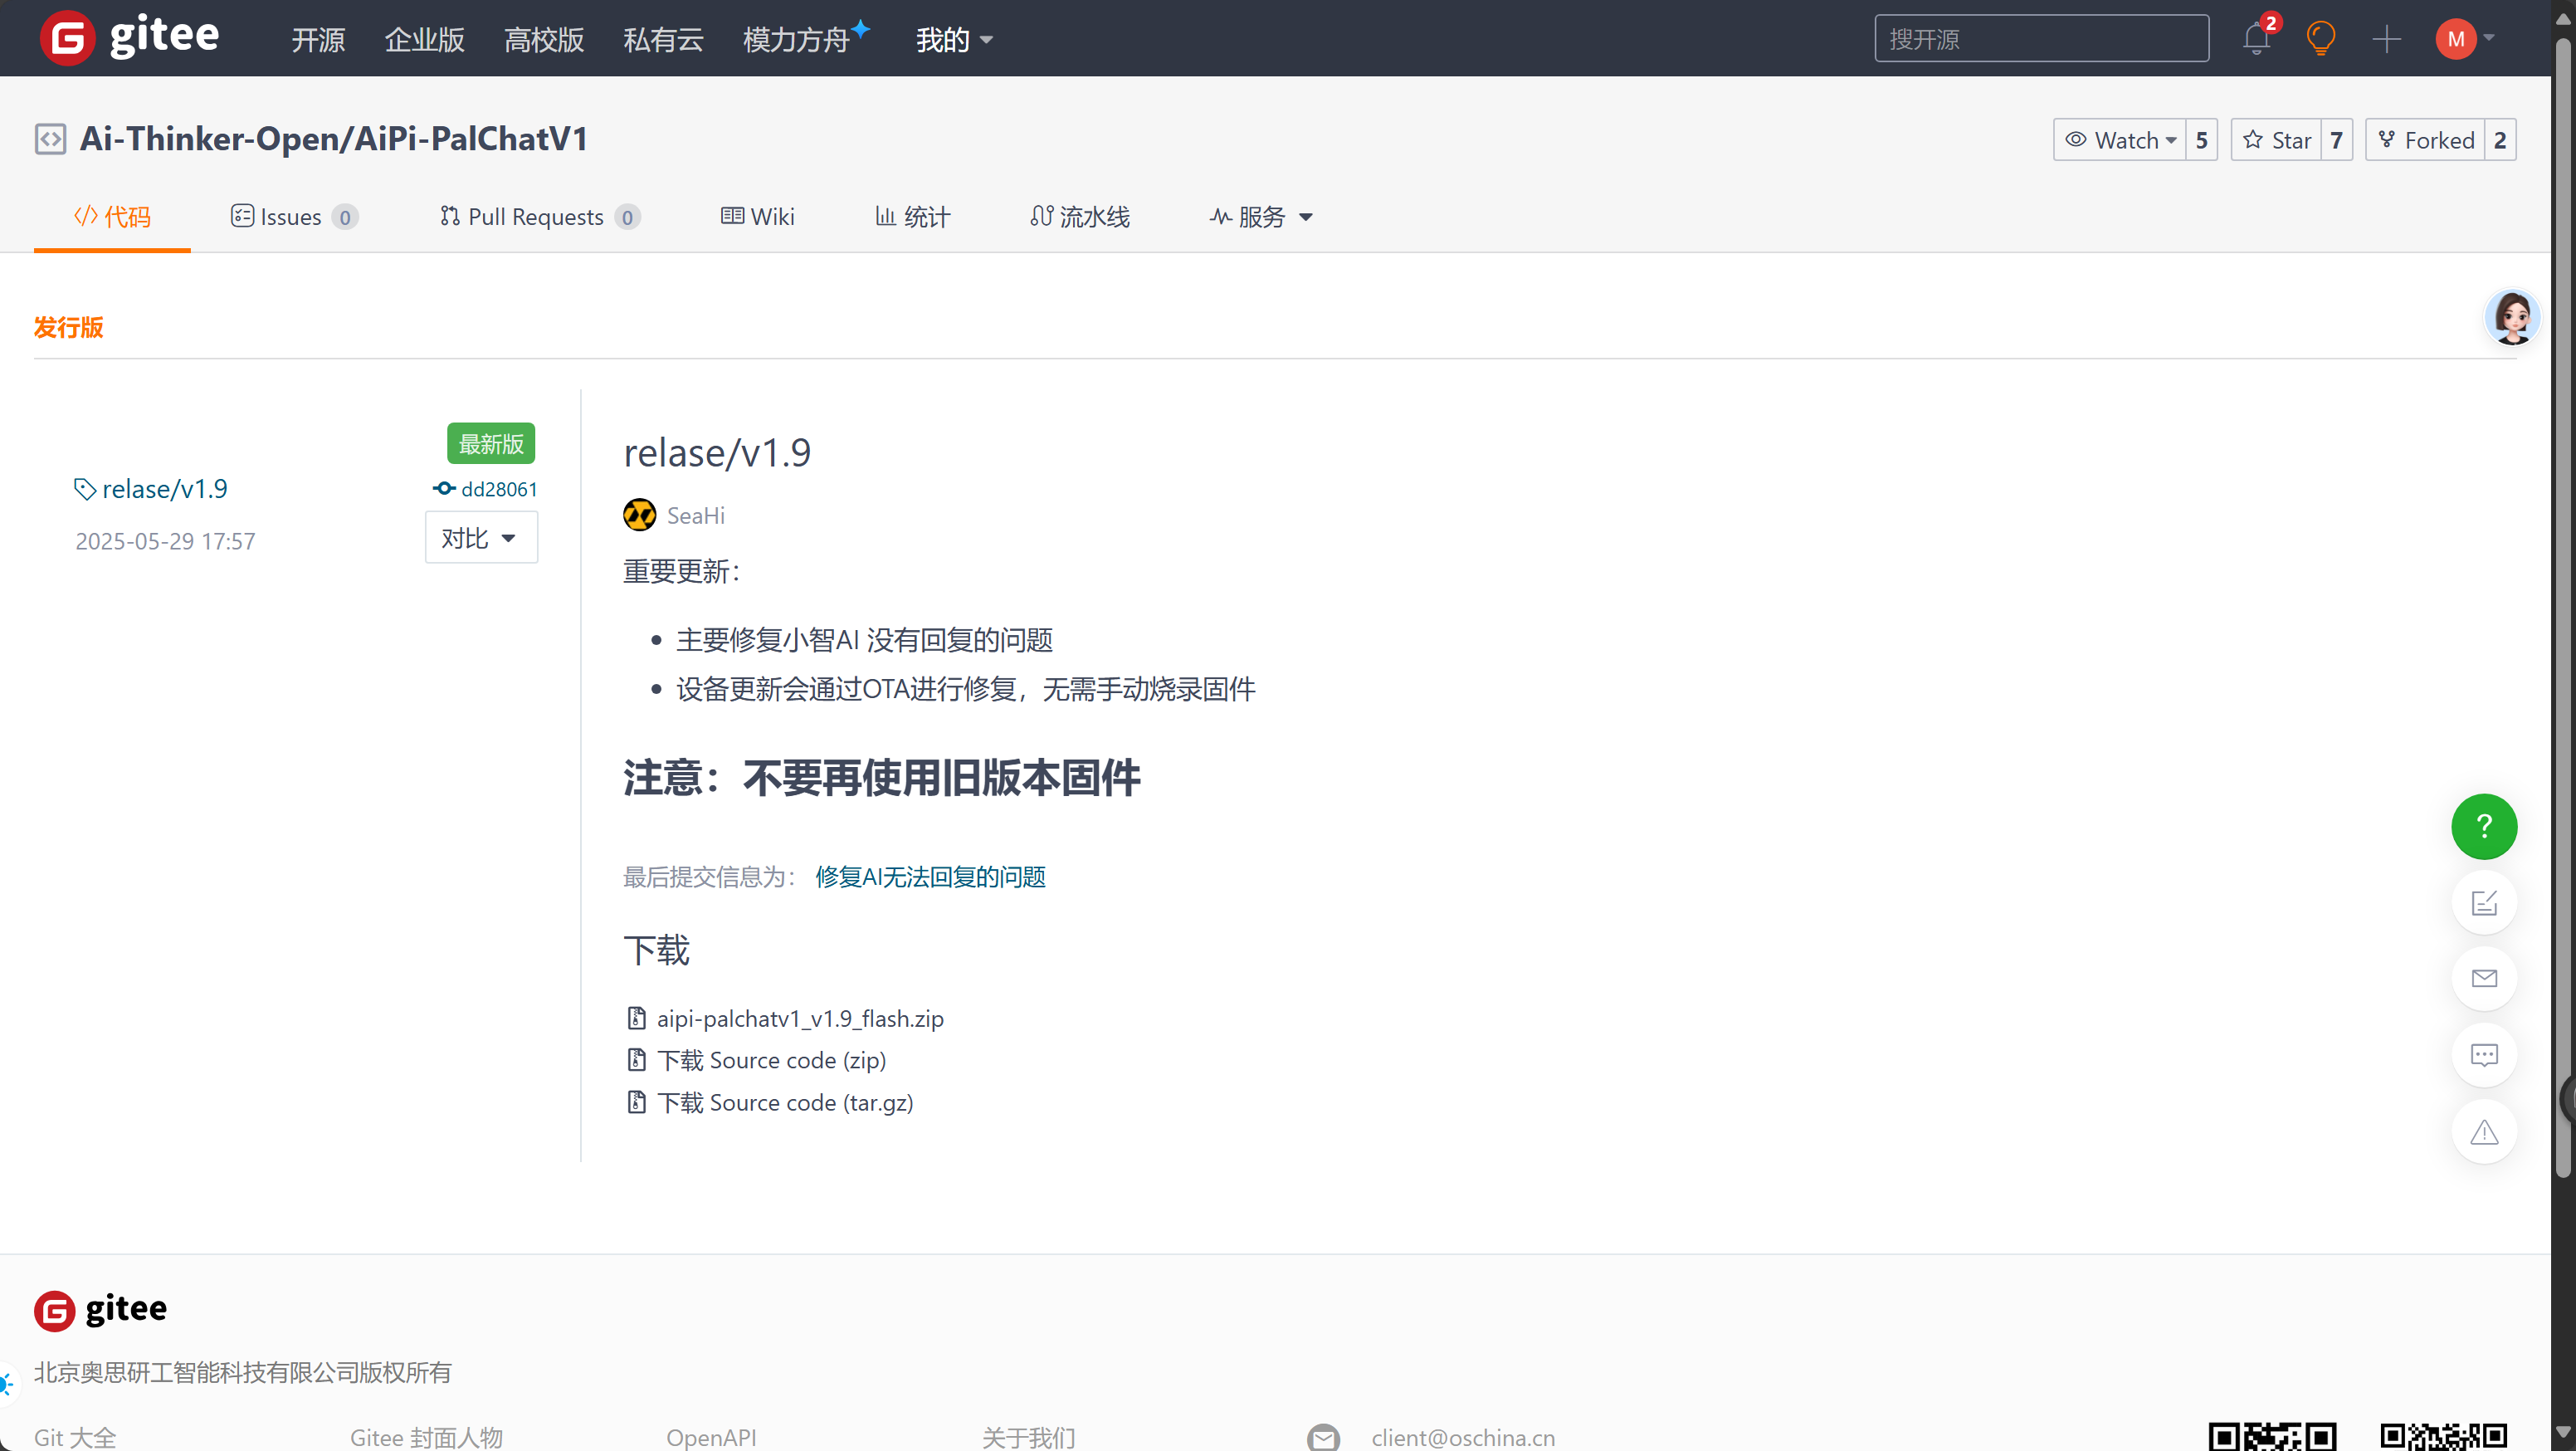Click file icon of Source code (zip)
This screenshot has height=1451, width=2576.
636,1060
